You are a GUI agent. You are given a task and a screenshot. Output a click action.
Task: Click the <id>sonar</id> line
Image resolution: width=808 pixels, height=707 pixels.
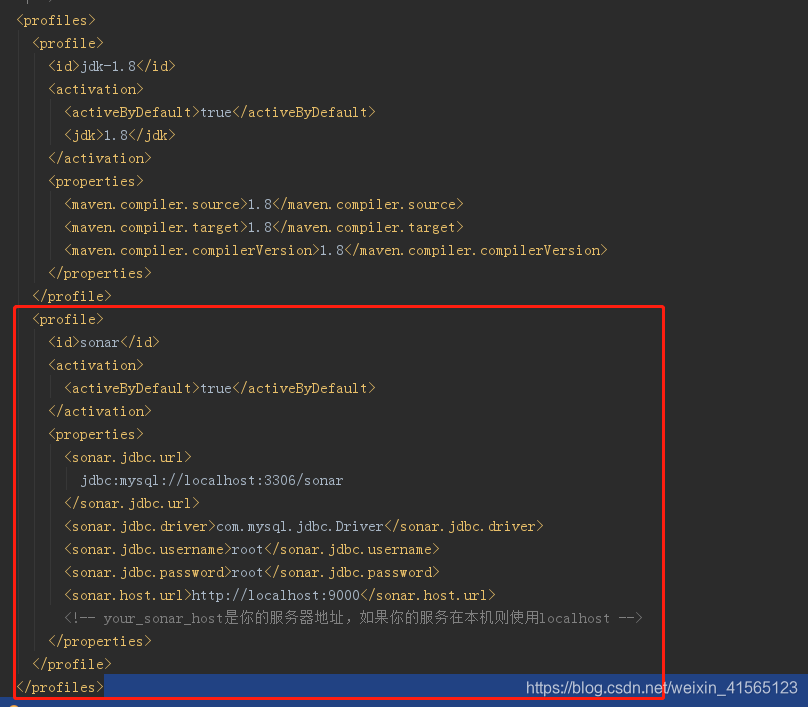pyautogui.click(x=104, y=342)
